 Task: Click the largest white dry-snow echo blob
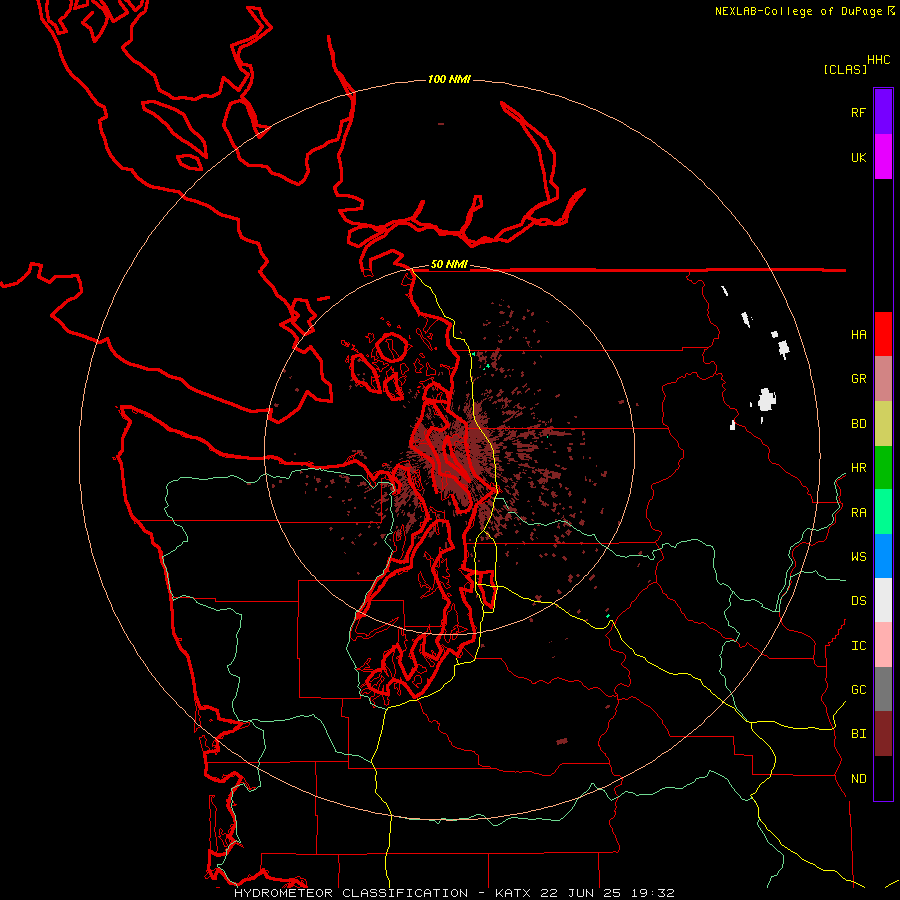(x=766, y=399)
